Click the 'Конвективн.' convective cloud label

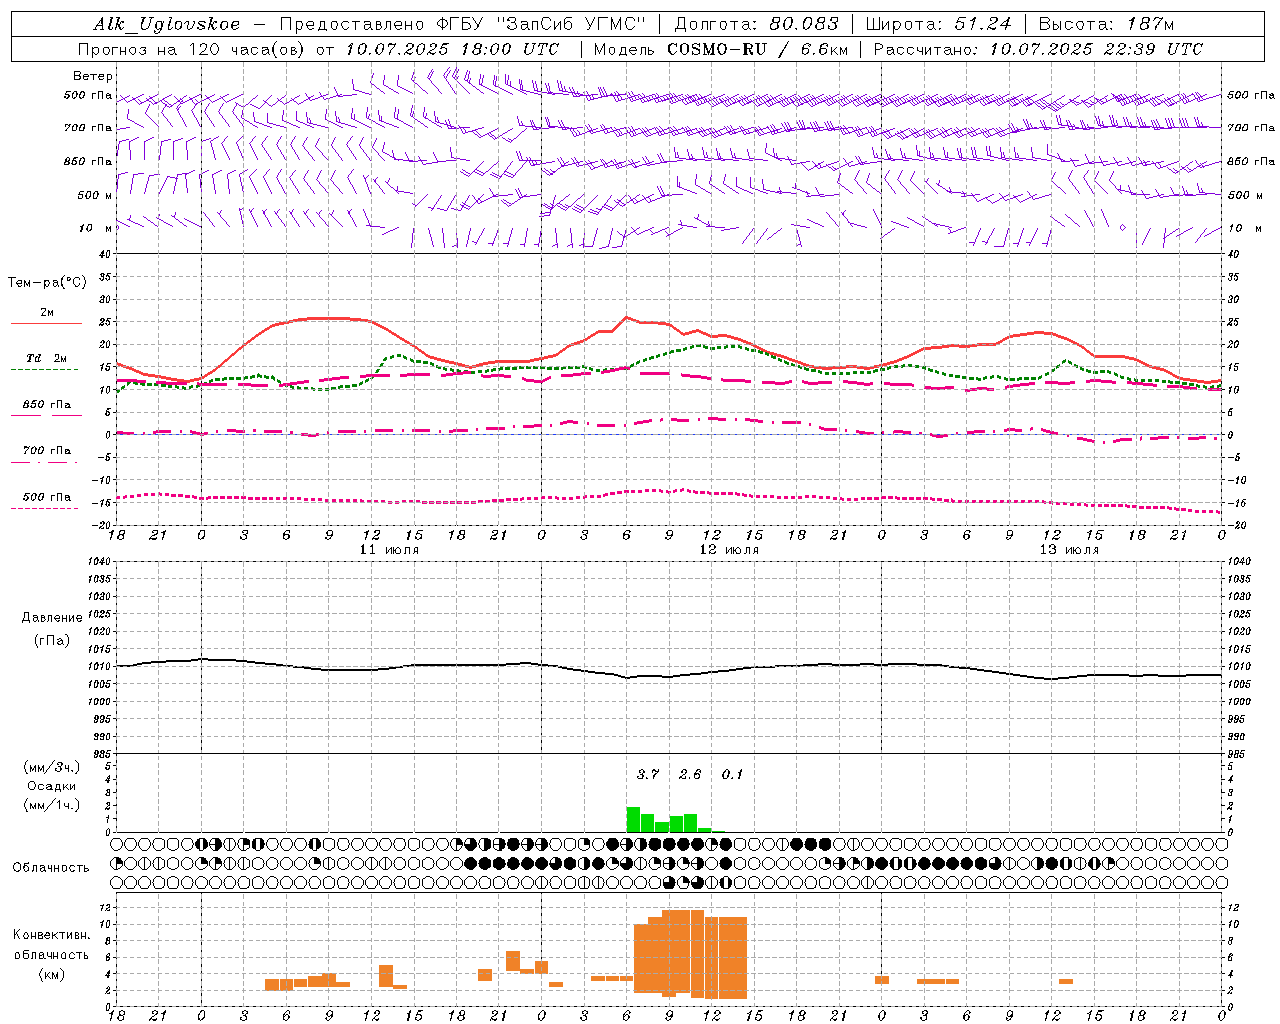point(52,935)
